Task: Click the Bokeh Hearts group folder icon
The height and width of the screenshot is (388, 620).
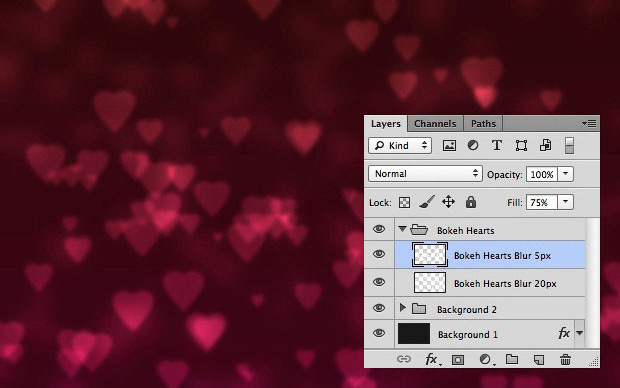Action: click(x=419, y=229)
